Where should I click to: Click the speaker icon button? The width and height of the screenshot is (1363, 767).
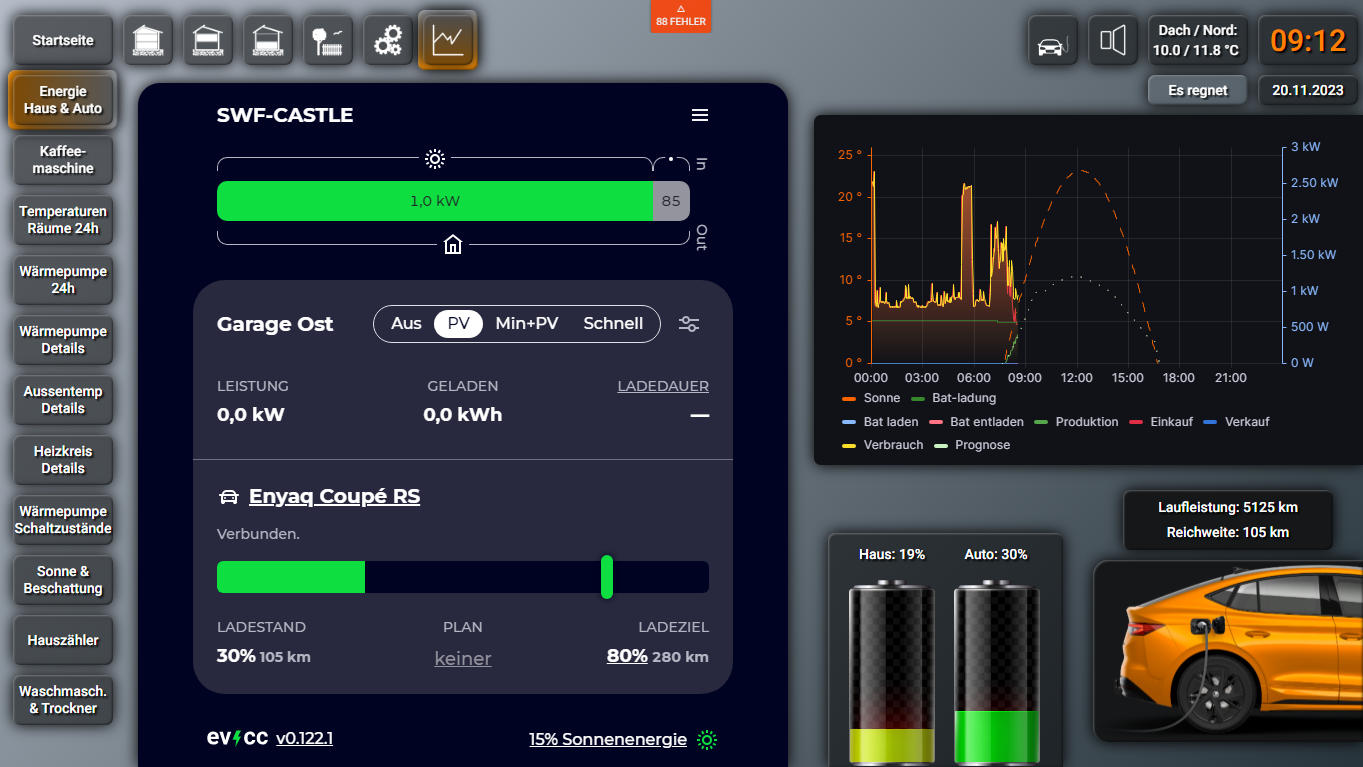[1113, 40]
